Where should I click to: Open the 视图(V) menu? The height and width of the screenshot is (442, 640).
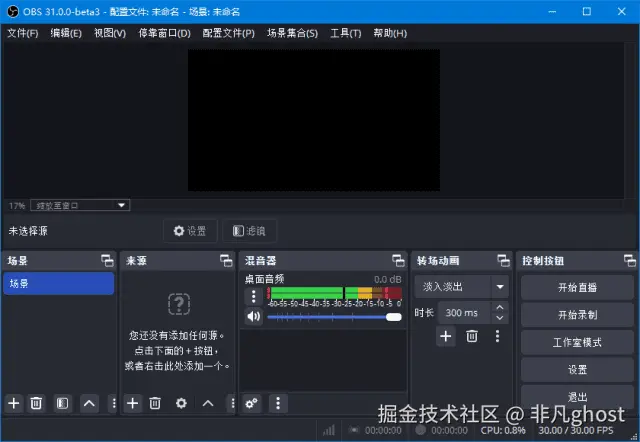pos(110,33)
